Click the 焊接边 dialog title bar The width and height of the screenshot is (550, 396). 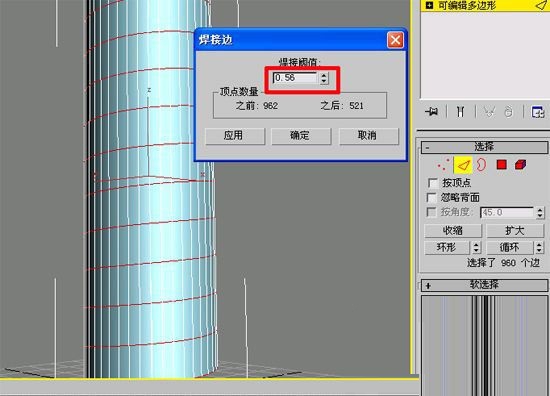coord(300,40)
